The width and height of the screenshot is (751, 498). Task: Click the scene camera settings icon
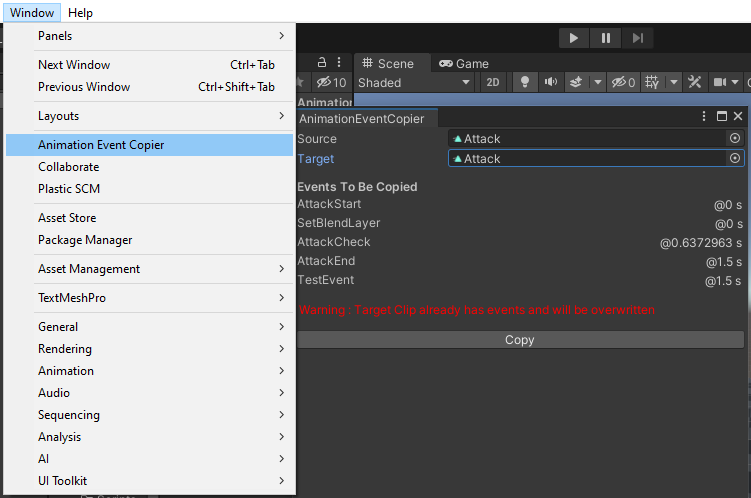(719, 82)
